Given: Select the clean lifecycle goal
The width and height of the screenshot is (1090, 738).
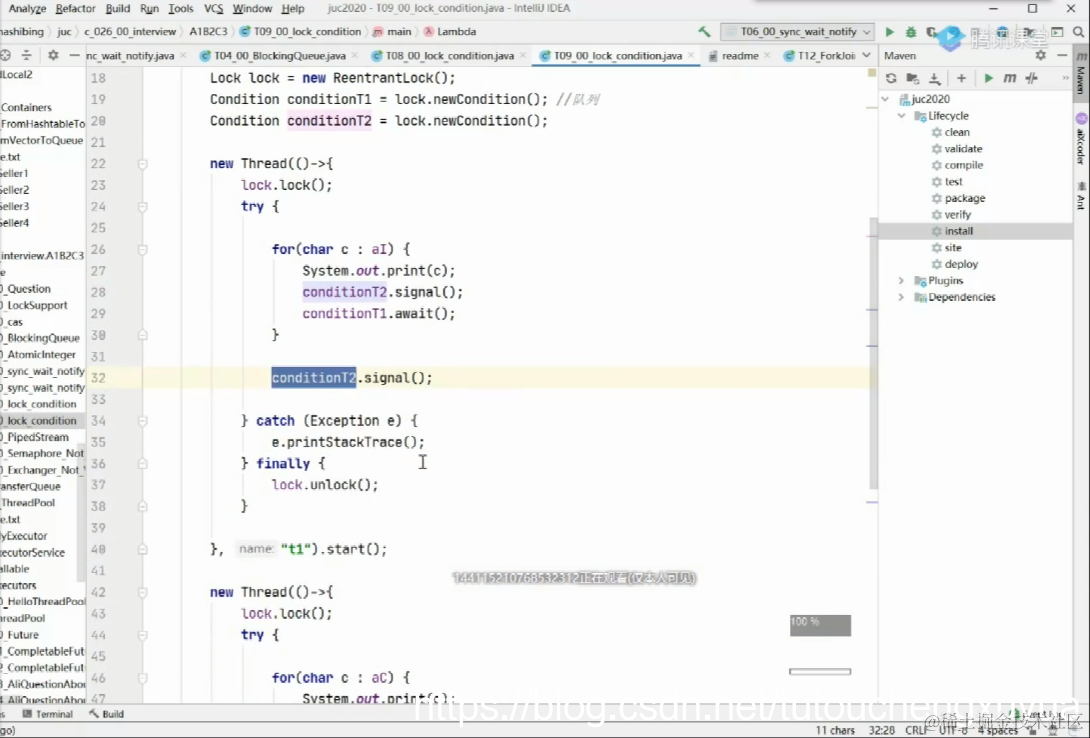Looking at the screenshot, I should pos(957,132).
